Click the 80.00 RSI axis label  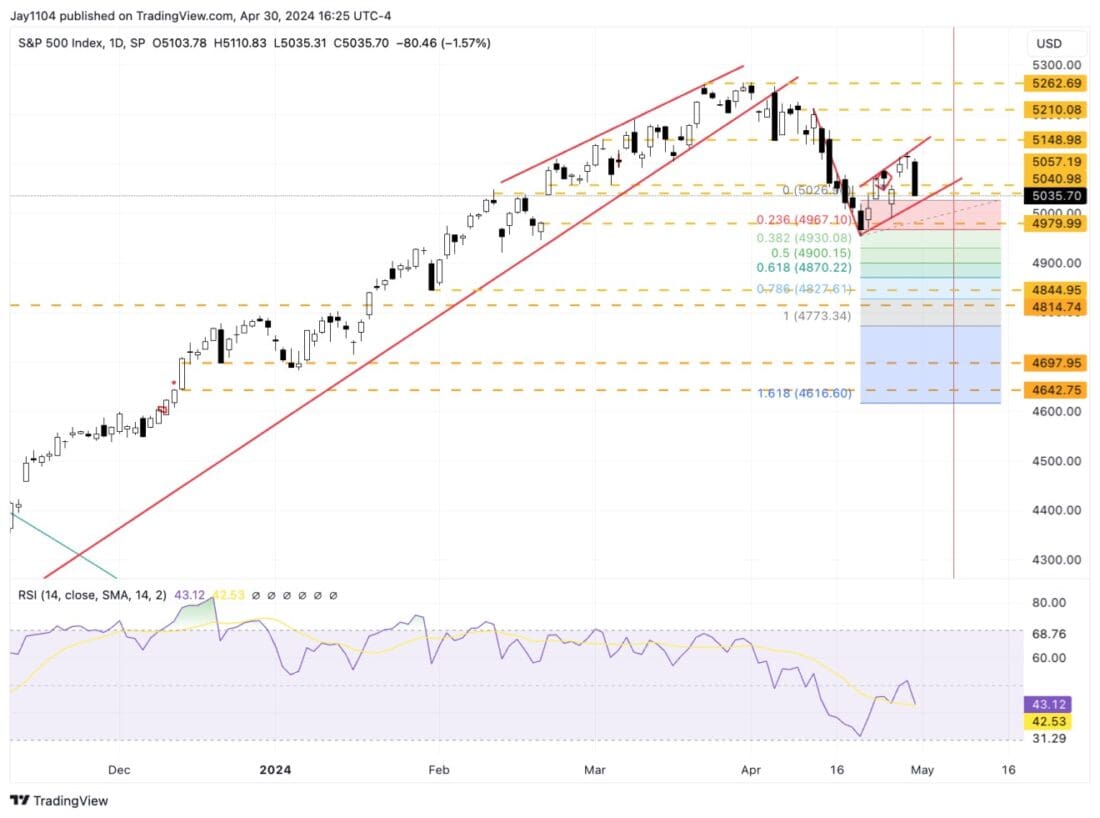(x=1049, y=603)
